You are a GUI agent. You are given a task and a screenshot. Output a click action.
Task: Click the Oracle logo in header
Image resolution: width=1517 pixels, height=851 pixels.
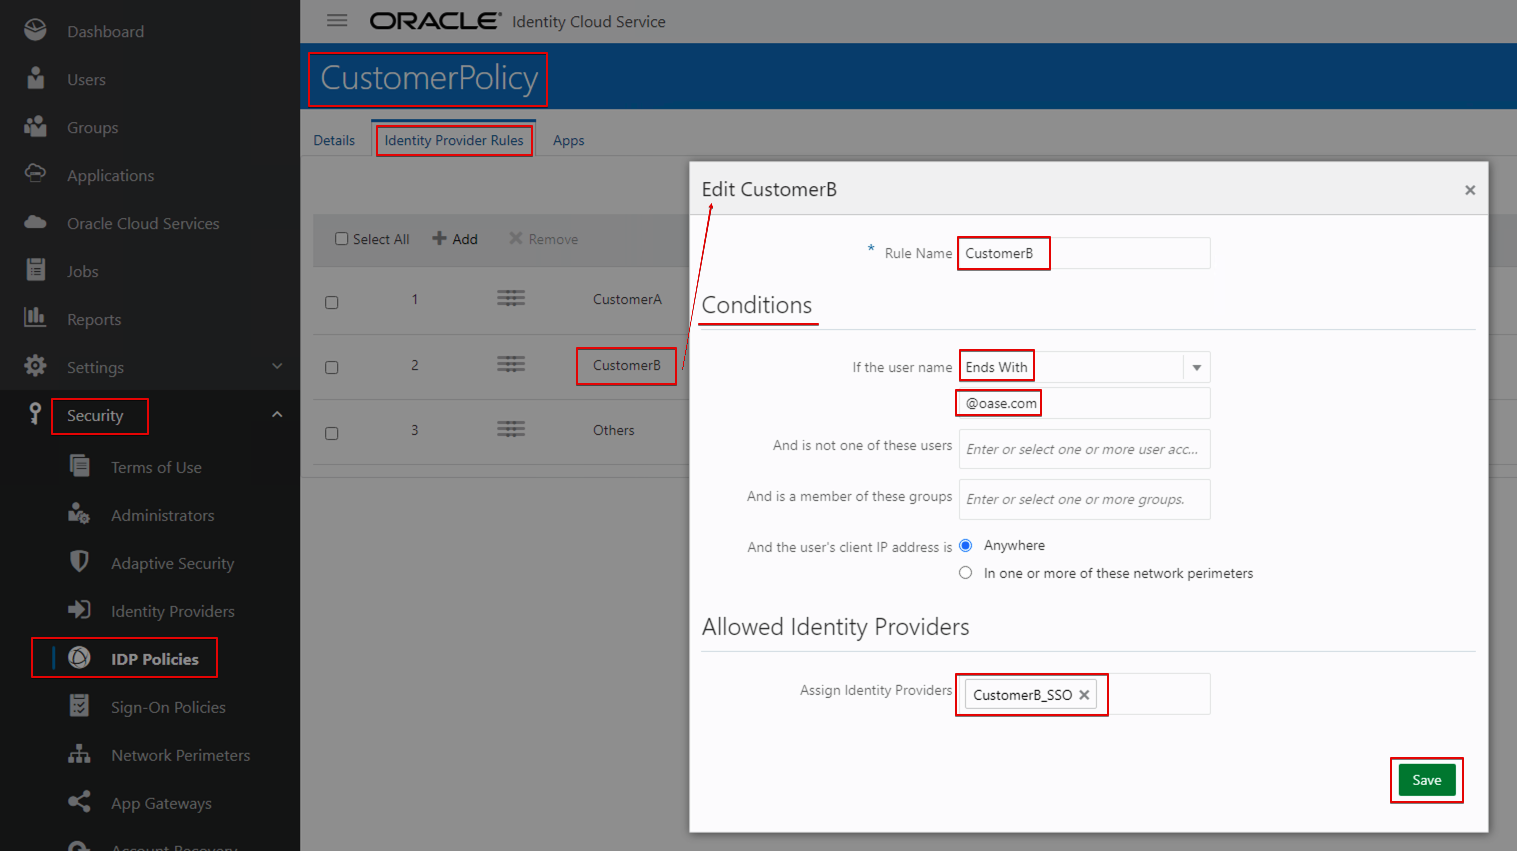pyautogui.click(x=435, y=21)
